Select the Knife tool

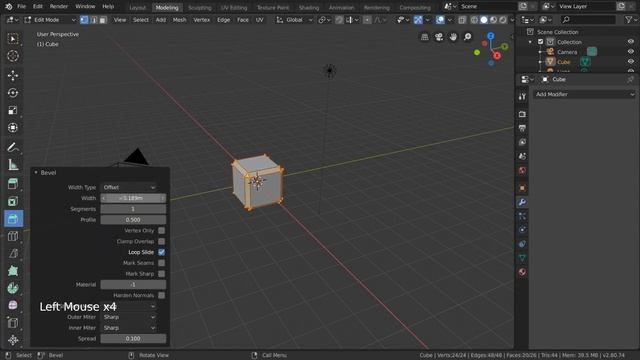[13, 253]
